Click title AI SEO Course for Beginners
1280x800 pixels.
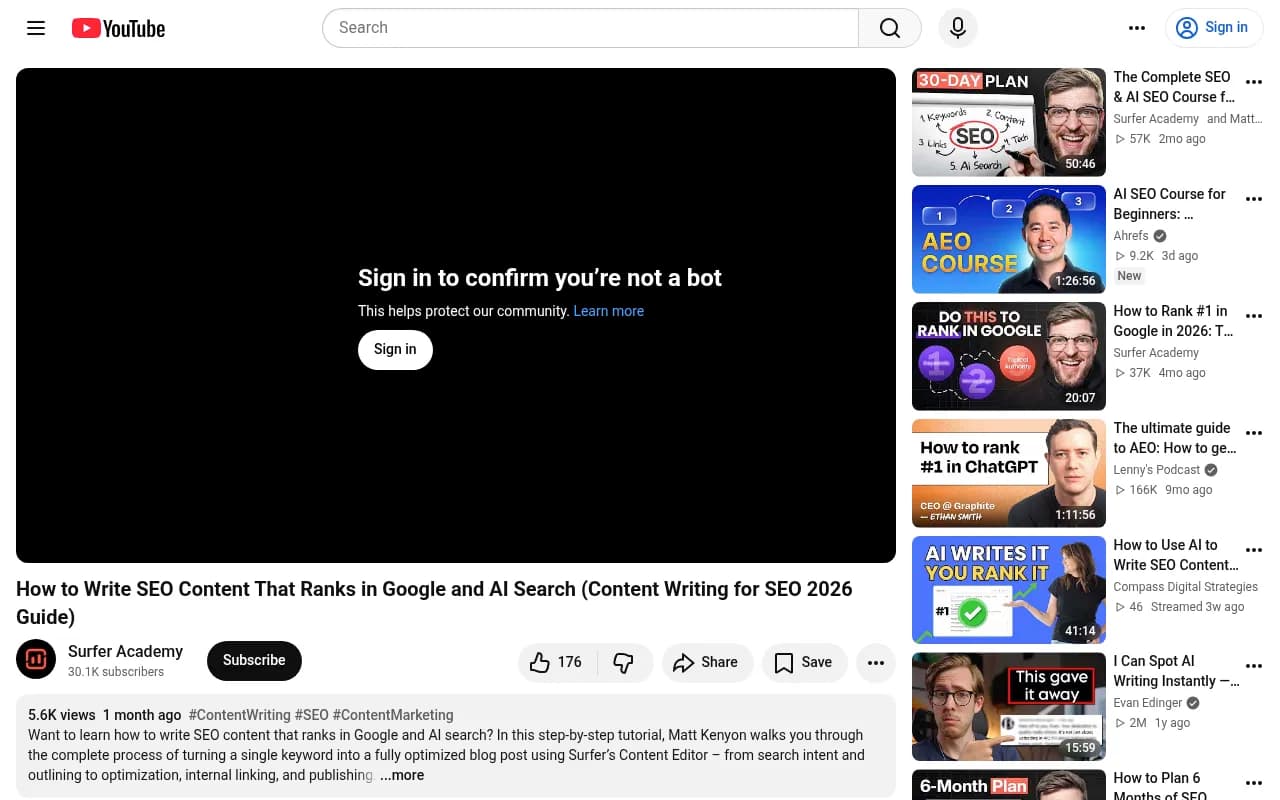[1170, 204]
